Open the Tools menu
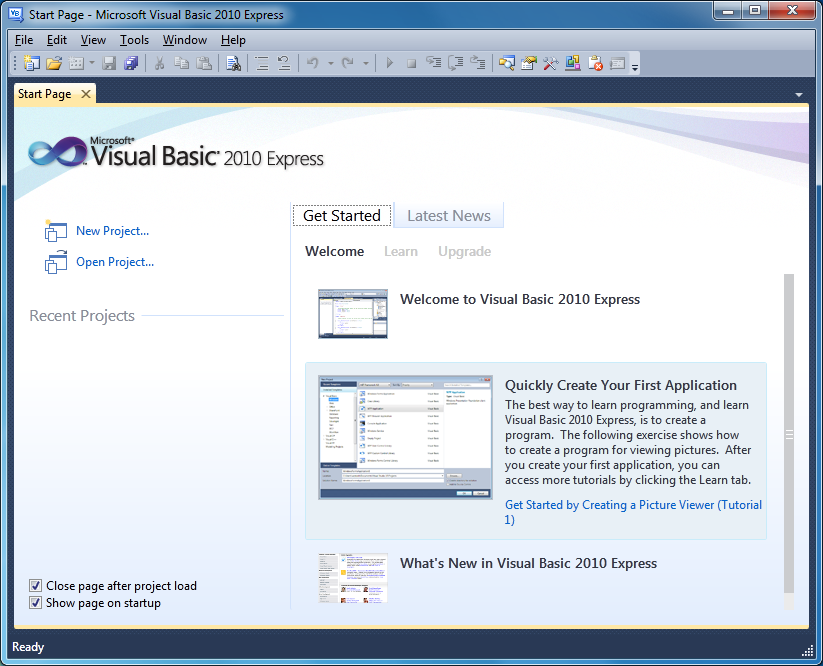Viewport: 823px width, 666px height. 133,40
